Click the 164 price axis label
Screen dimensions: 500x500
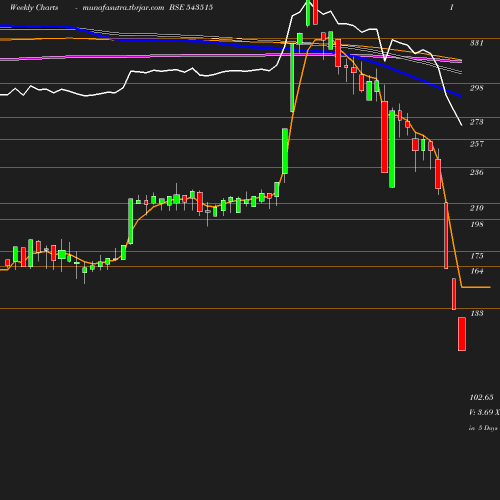tap(477, 271)
